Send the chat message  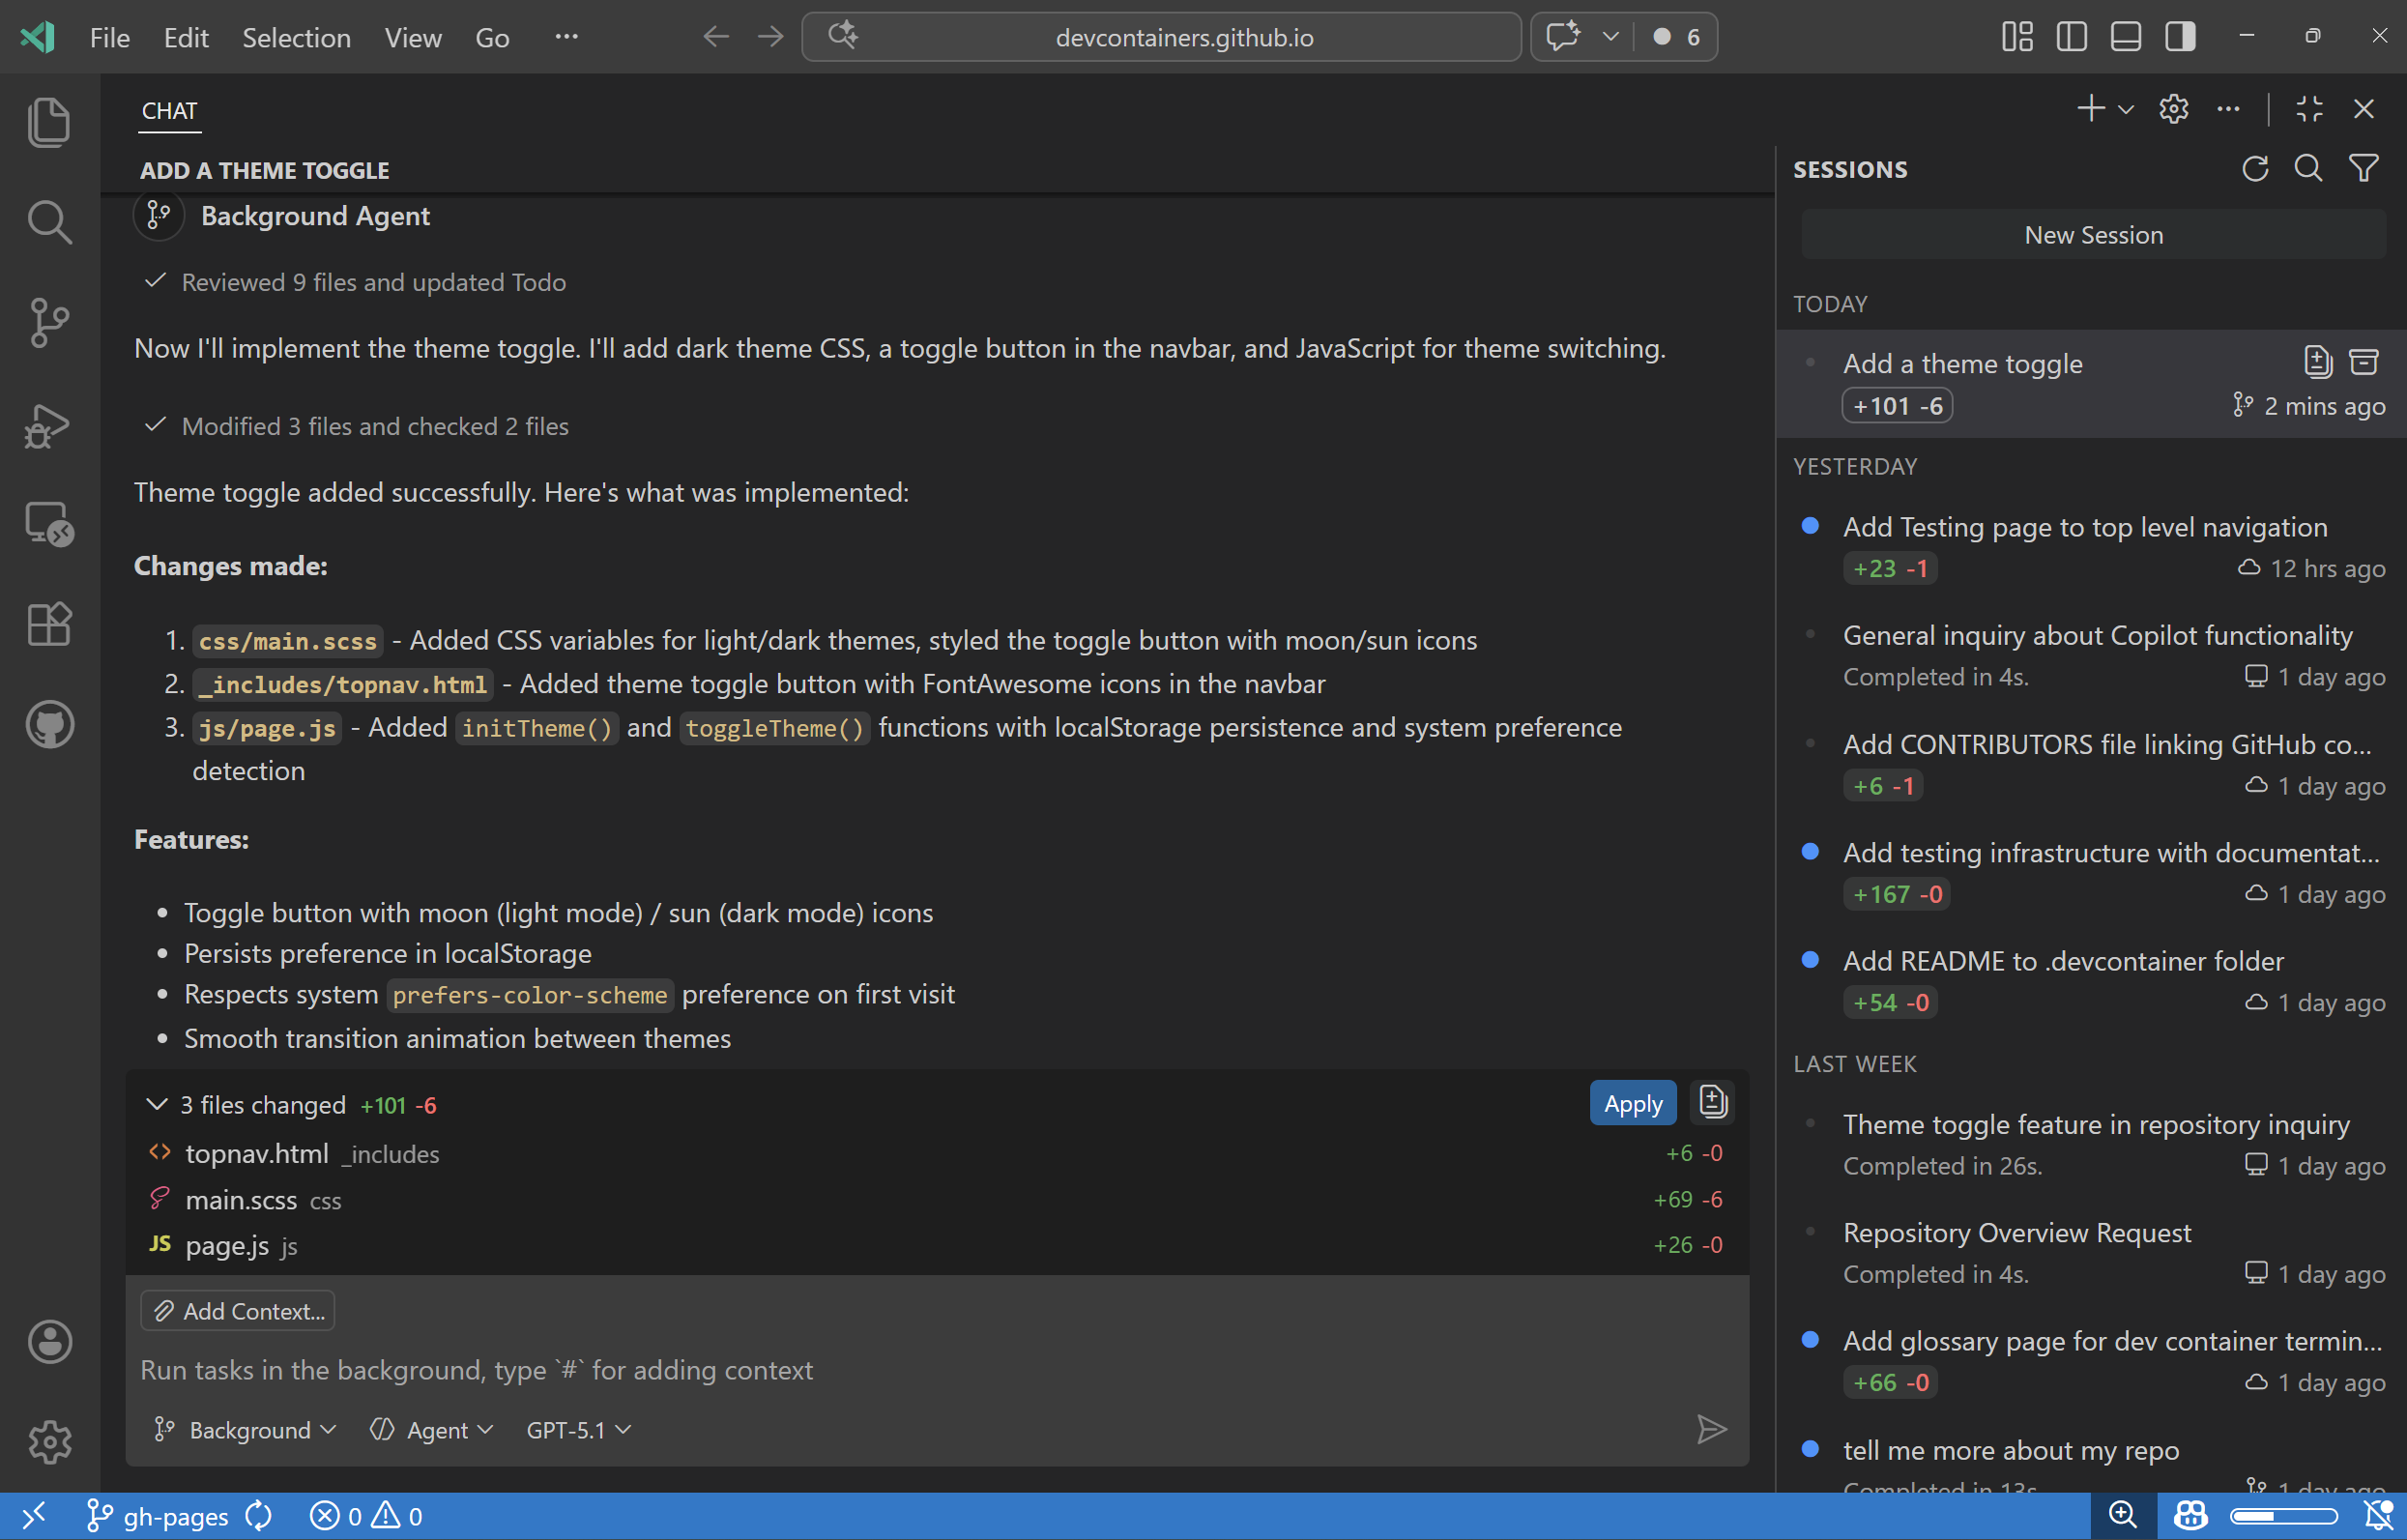(x=1712, y=1429)
